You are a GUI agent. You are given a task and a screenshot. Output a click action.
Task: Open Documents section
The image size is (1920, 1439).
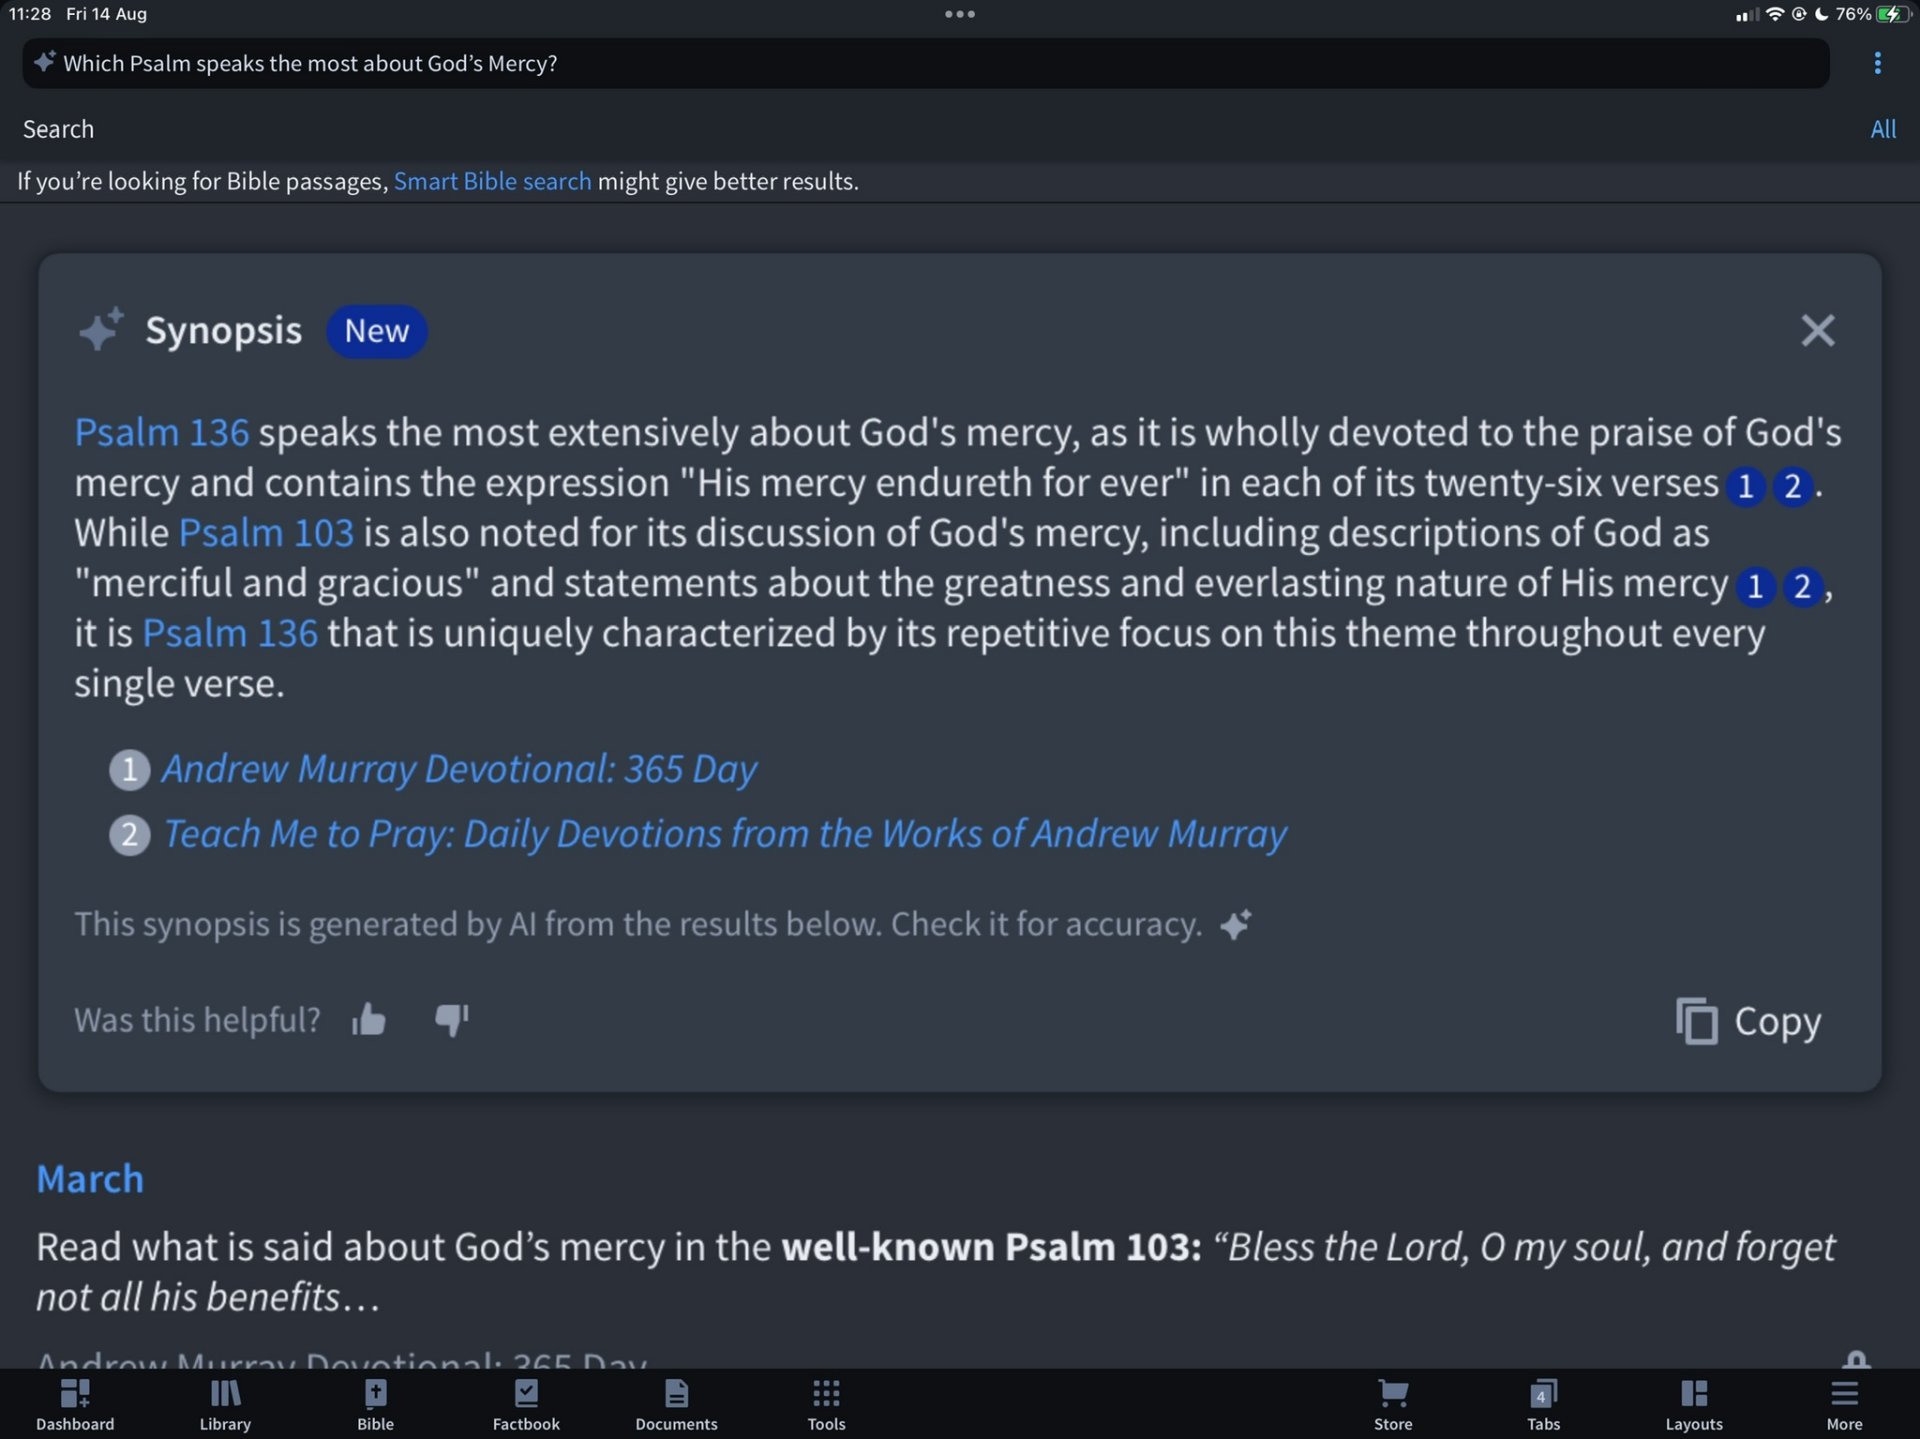(676, 1404)
